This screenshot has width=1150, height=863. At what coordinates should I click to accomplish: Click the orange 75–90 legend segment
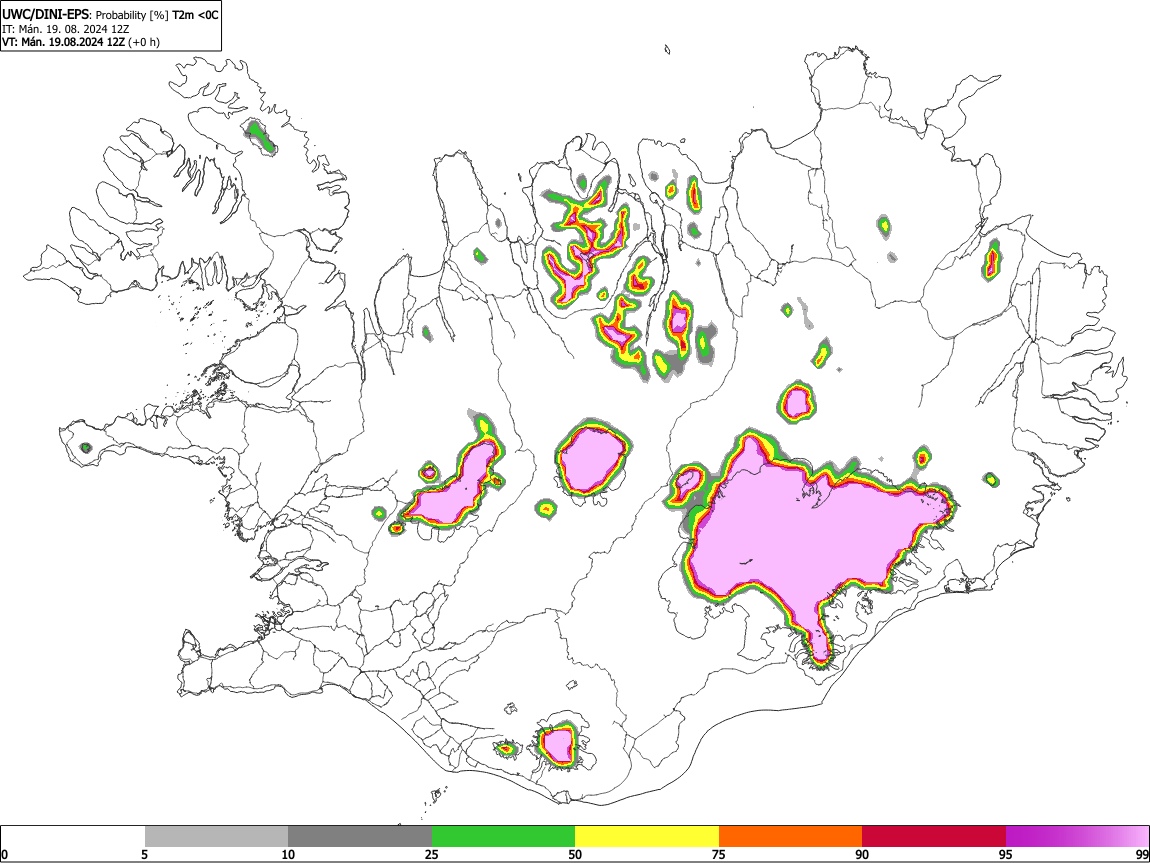(x=790, y=837)
